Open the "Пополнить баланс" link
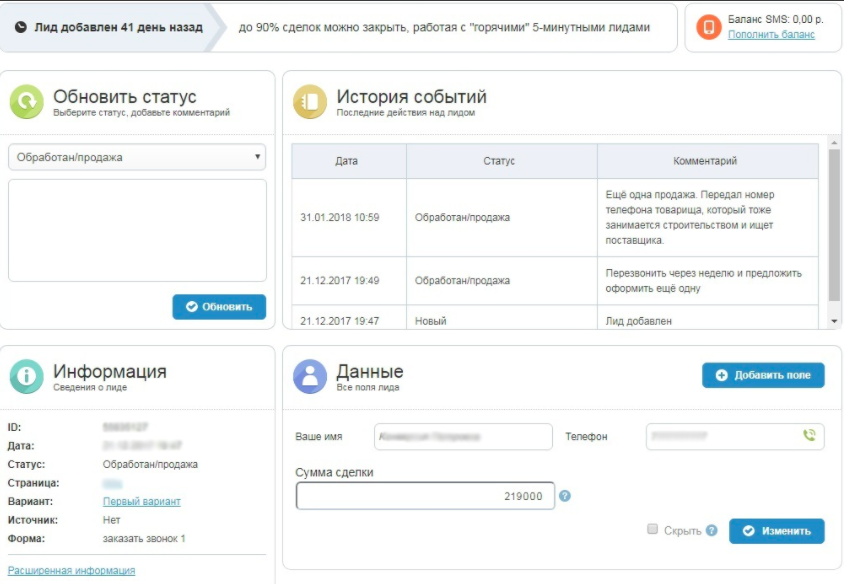This screenshot has height=584, width=844. tap(771, 34)
